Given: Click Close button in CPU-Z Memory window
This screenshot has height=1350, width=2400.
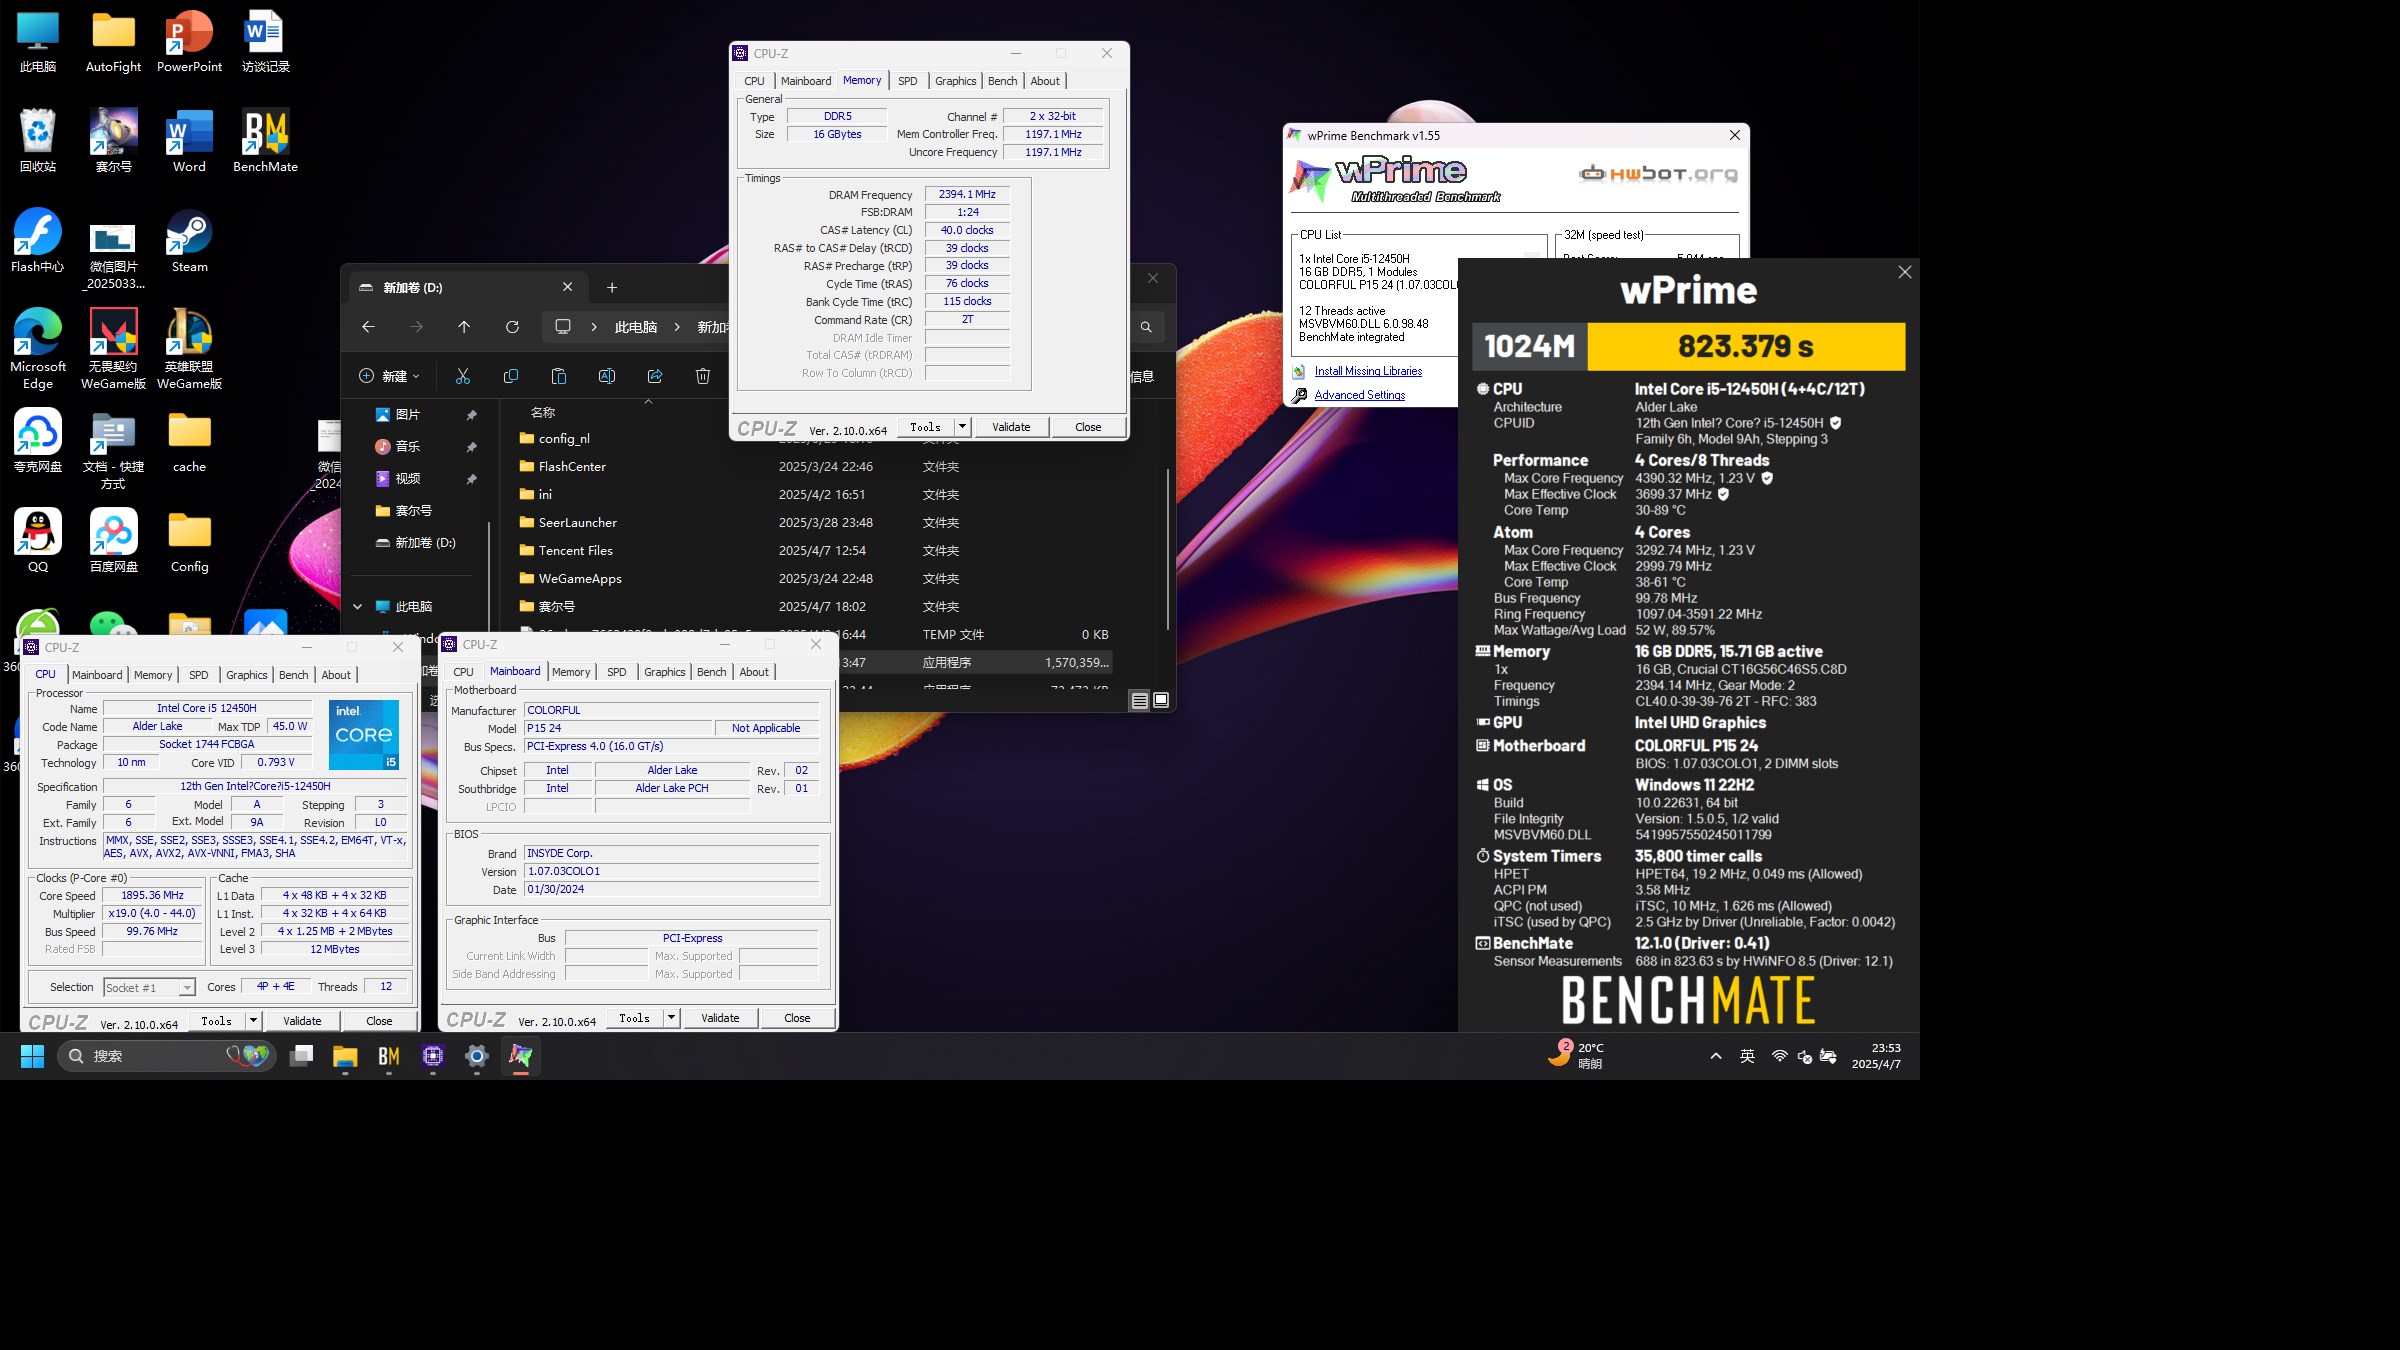Looking at the screenshot, I should (x=1088, y=427).
